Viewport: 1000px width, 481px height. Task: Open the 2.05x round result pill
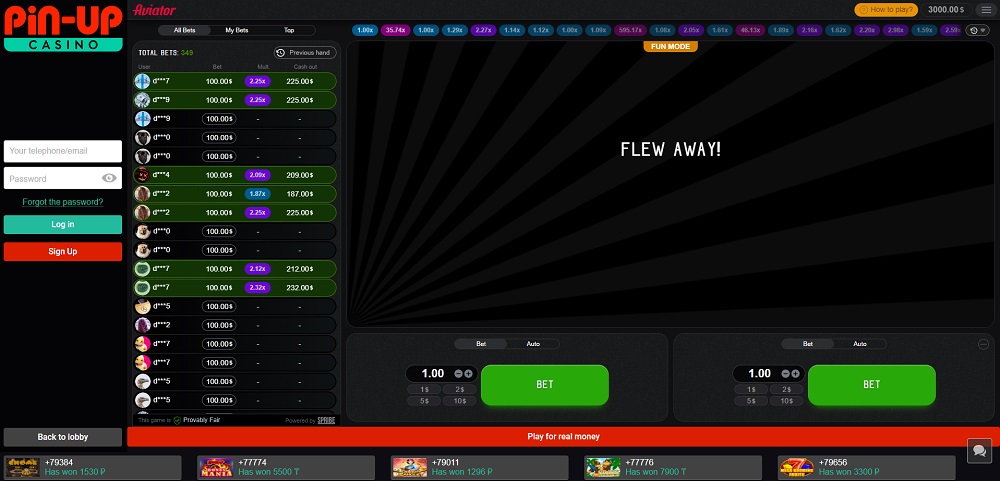coord(691,30)
